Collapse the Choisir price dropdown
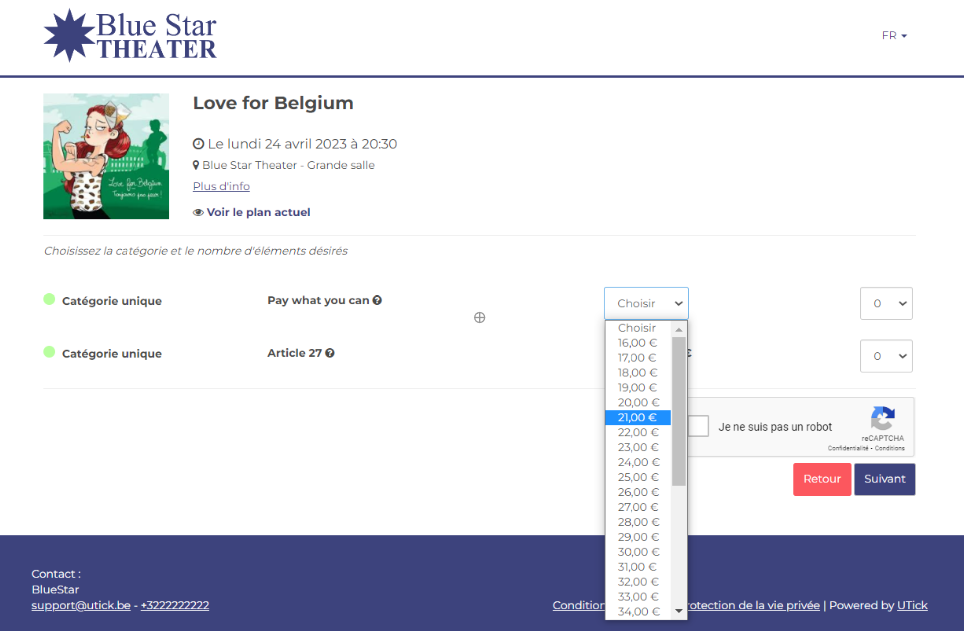This screenshot has width=964, height=631. tap(646, 303)
